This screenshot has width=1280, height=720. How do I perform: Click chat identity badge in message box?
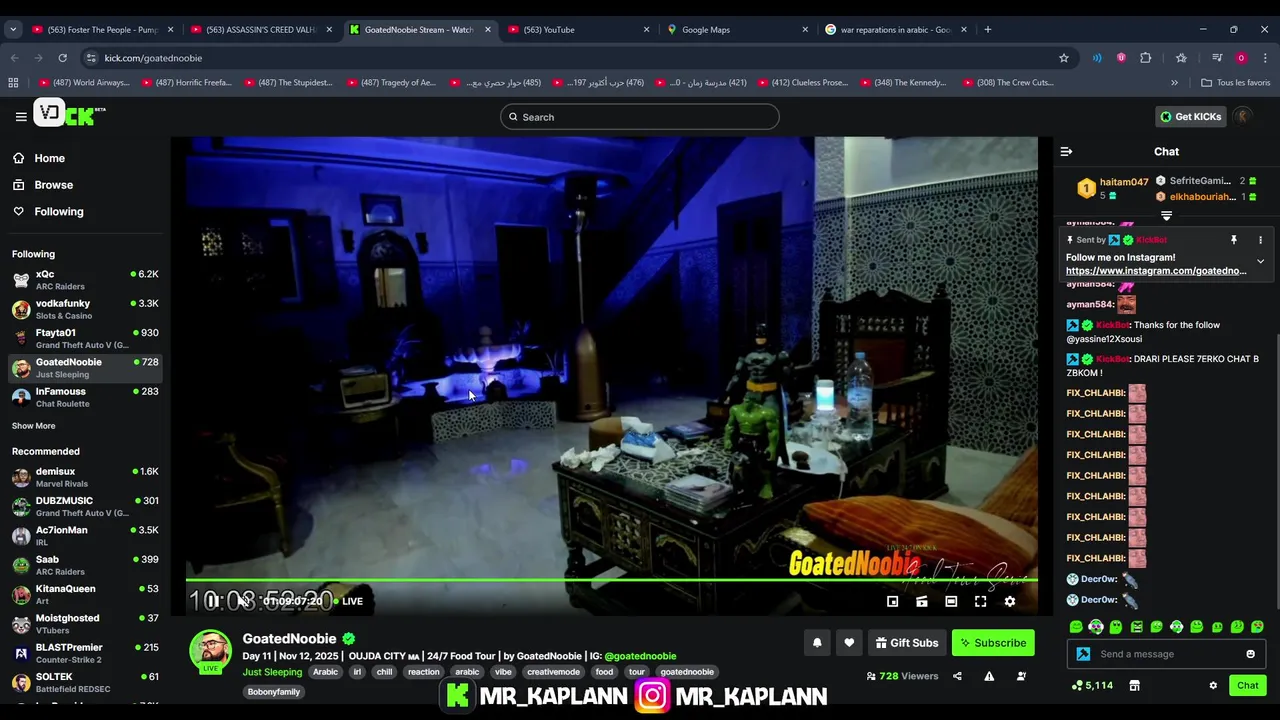pyautogui.click(x=1083, y=654)
